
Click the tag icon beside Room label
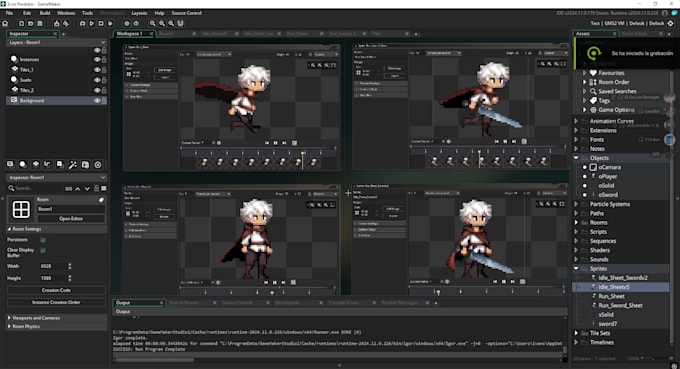click(101, 200)
